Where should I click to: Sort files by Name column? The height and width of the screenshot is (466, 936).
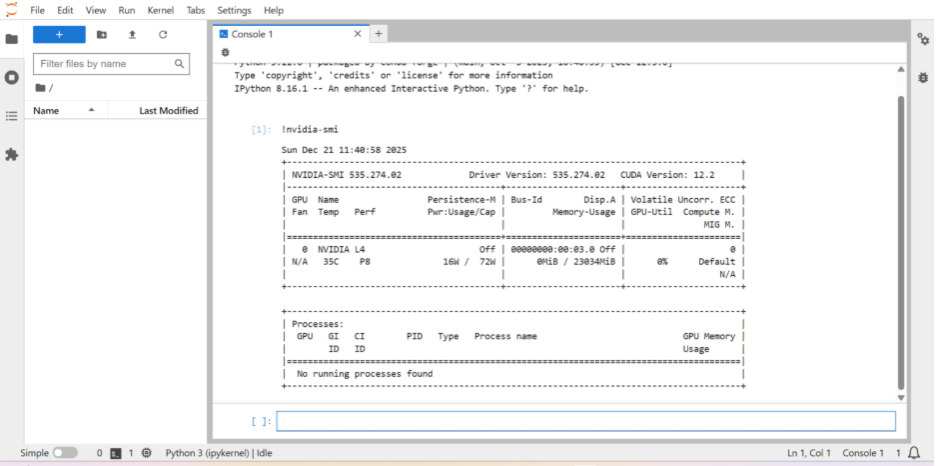tap(64, 110)
